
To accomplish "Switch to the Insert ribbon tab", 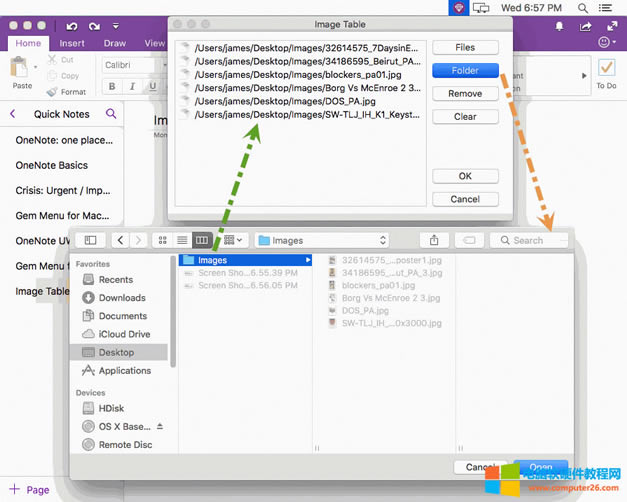I will (x=72, y=43).
